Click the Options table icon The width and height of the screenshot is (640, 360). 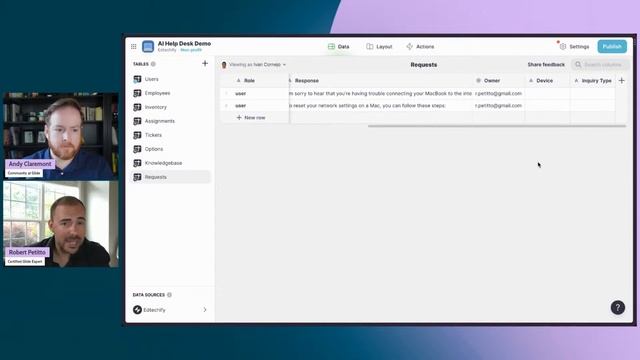137,149
